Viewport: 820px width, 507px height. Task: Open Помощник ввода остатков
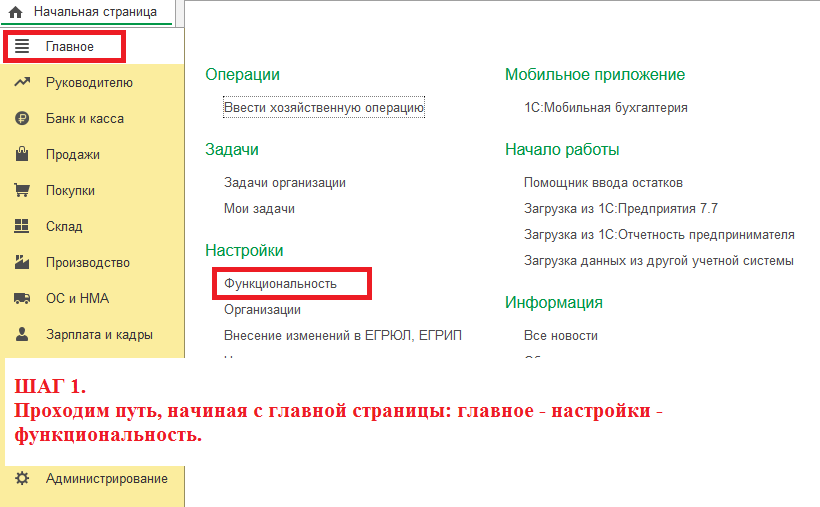click(603, 183)
